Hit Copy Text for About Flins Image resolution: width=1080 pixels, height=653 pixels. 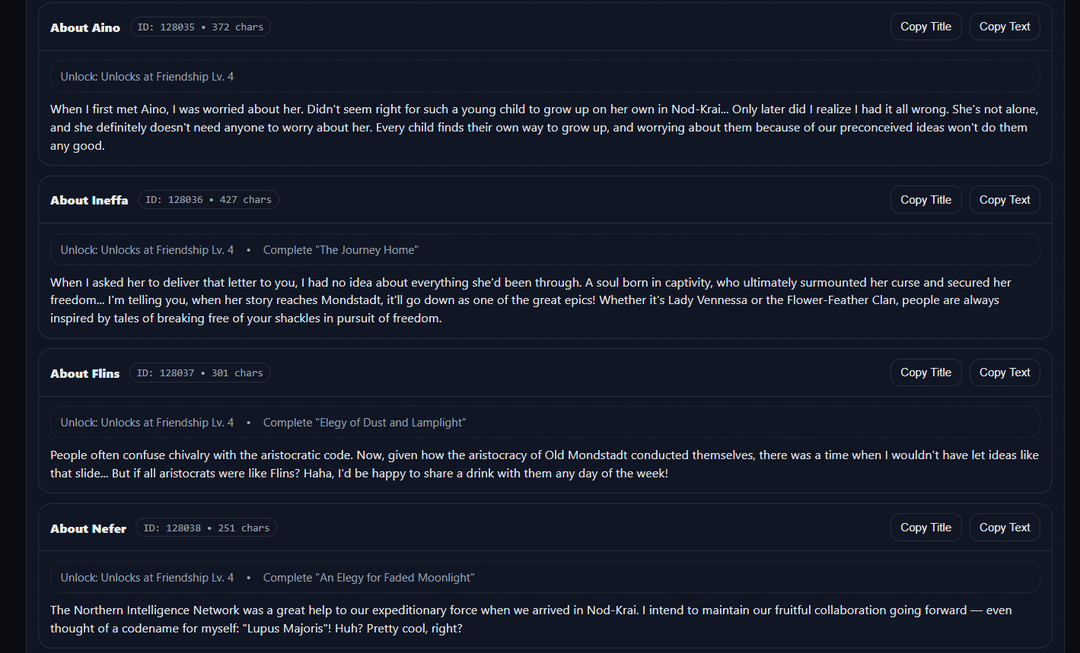[x=1004, y=373]
